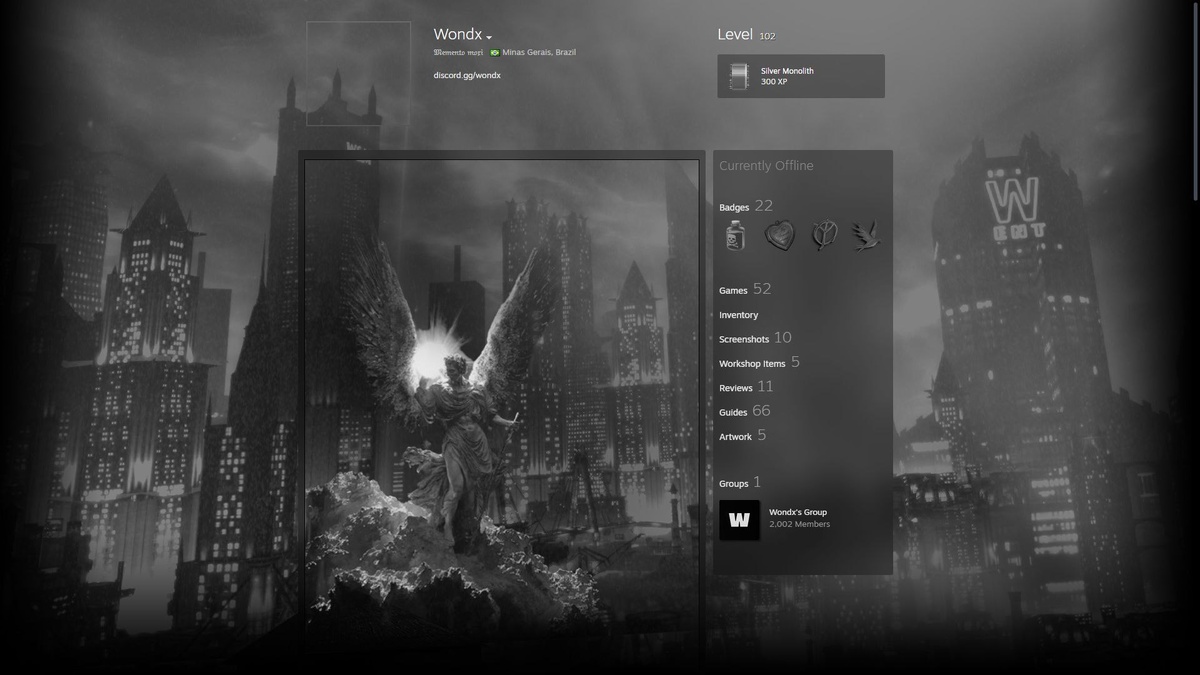The height and width of the screenshot is (675, 1200).
Task: Click the Level 102 badge
Action: click(746, 35)
